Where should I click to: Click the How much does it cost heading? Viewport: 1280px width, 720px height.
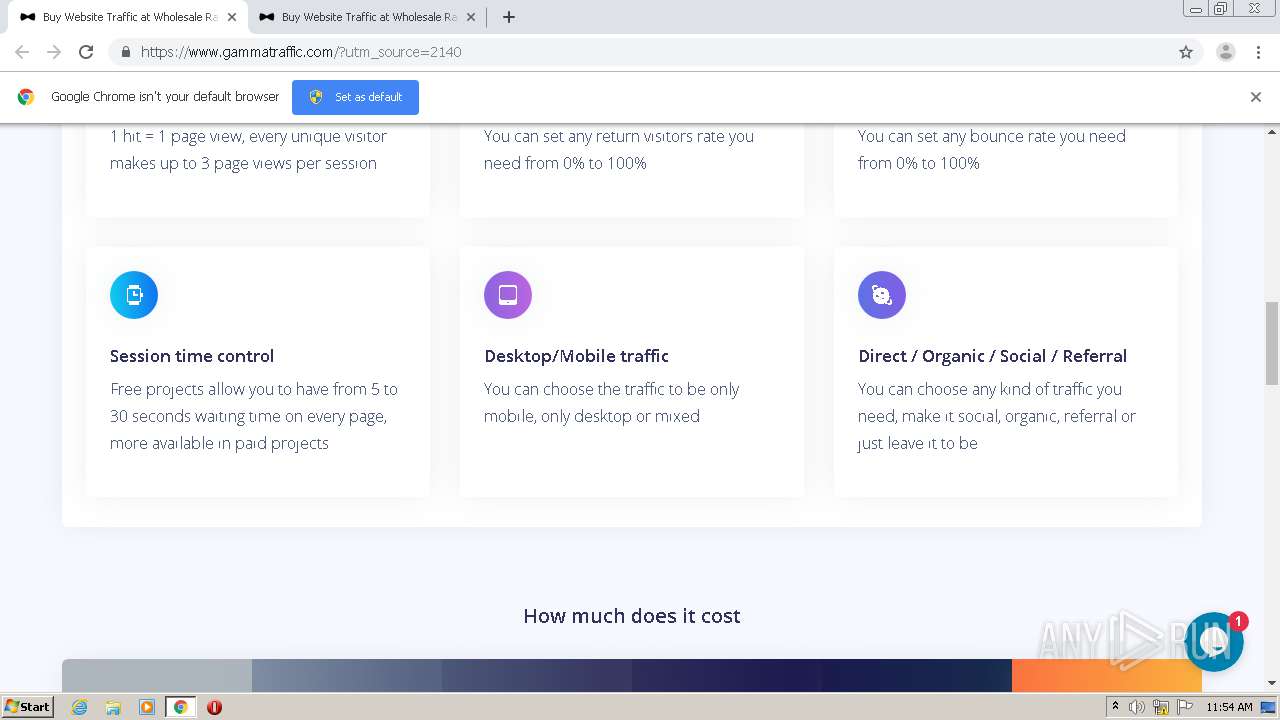click(x=632, y=616)
